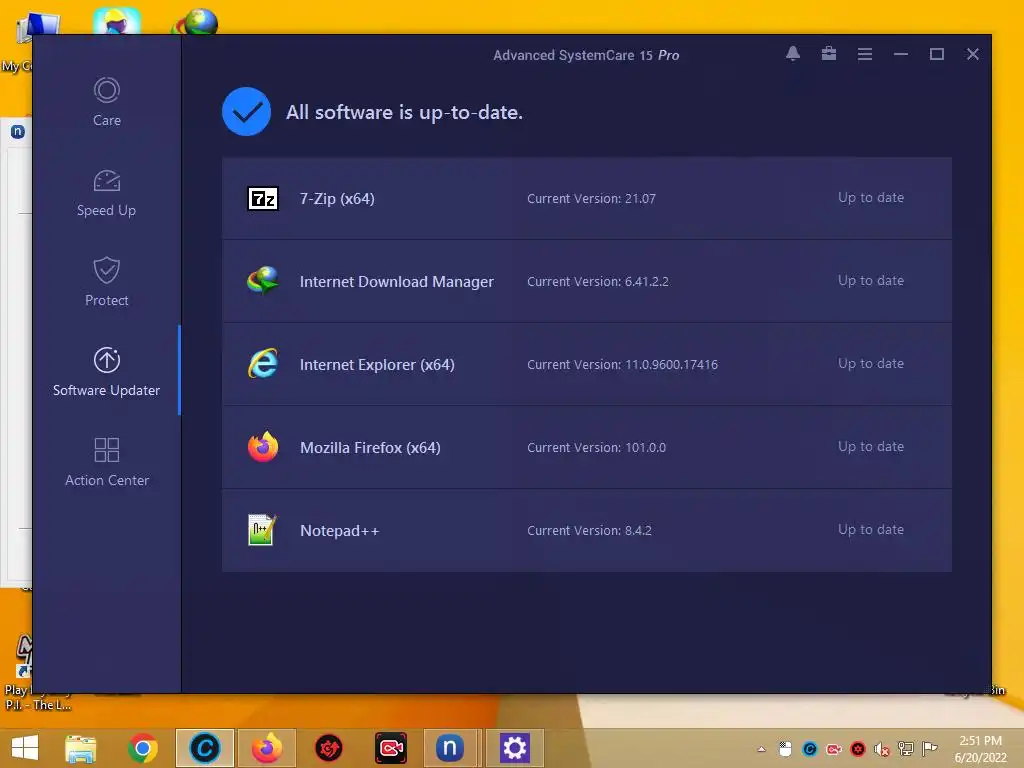Click 'Up to date' for Mozilla Firefox

871,446
